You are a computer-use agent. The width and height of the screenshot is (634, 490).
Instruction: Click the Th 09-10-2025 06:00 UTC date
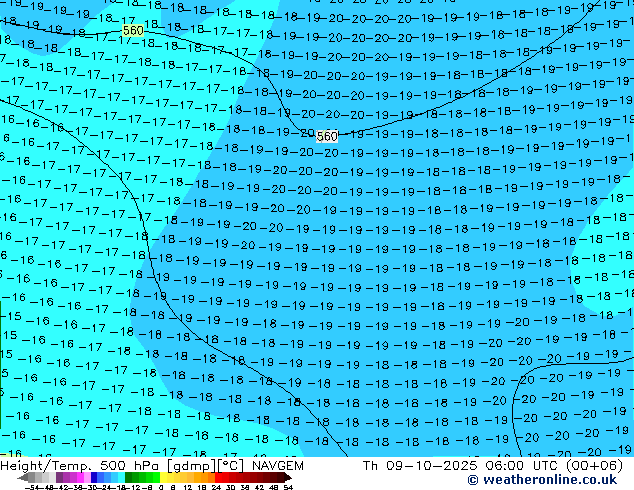[x=461, y=466]
